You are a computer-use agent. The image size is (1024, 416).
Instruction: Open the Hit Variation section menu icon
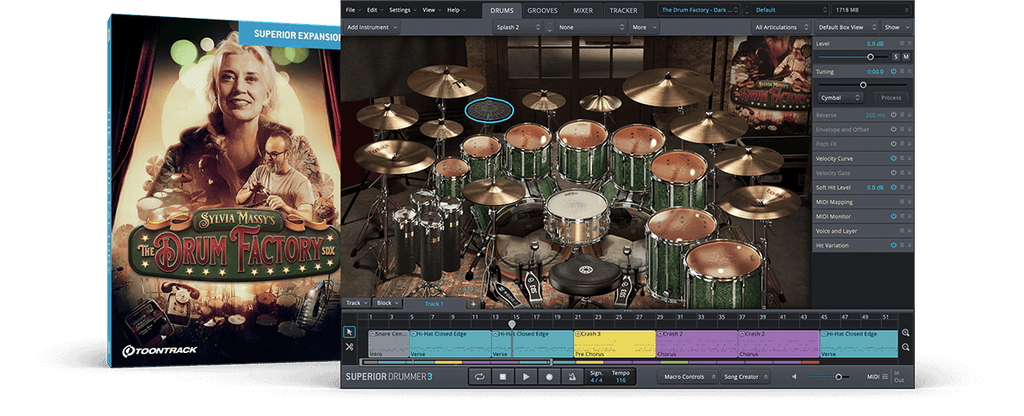(902, 245)
